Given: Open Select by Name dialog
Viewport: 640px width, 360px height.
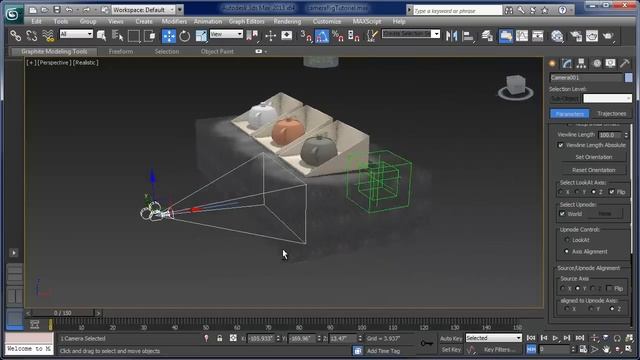Looking at the screenshot, I should click(x=118, y=36).
